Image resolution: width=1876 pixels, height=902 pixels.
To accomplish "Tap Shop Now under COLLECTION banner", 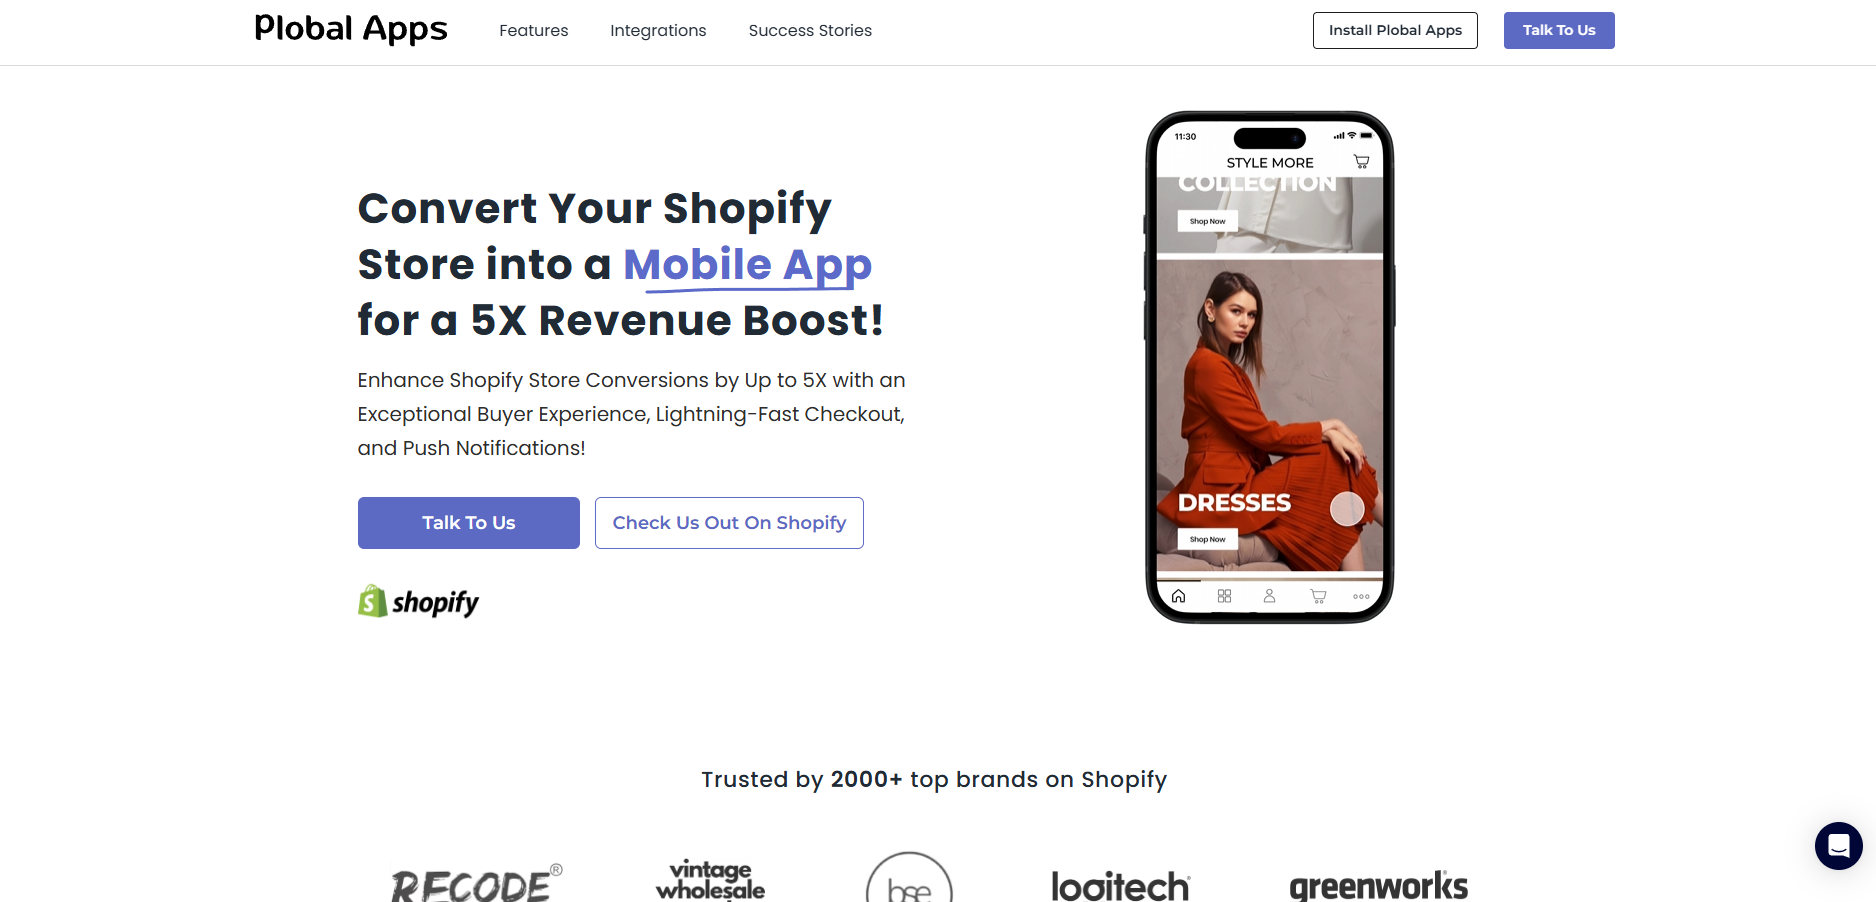I will [1207, 221].
